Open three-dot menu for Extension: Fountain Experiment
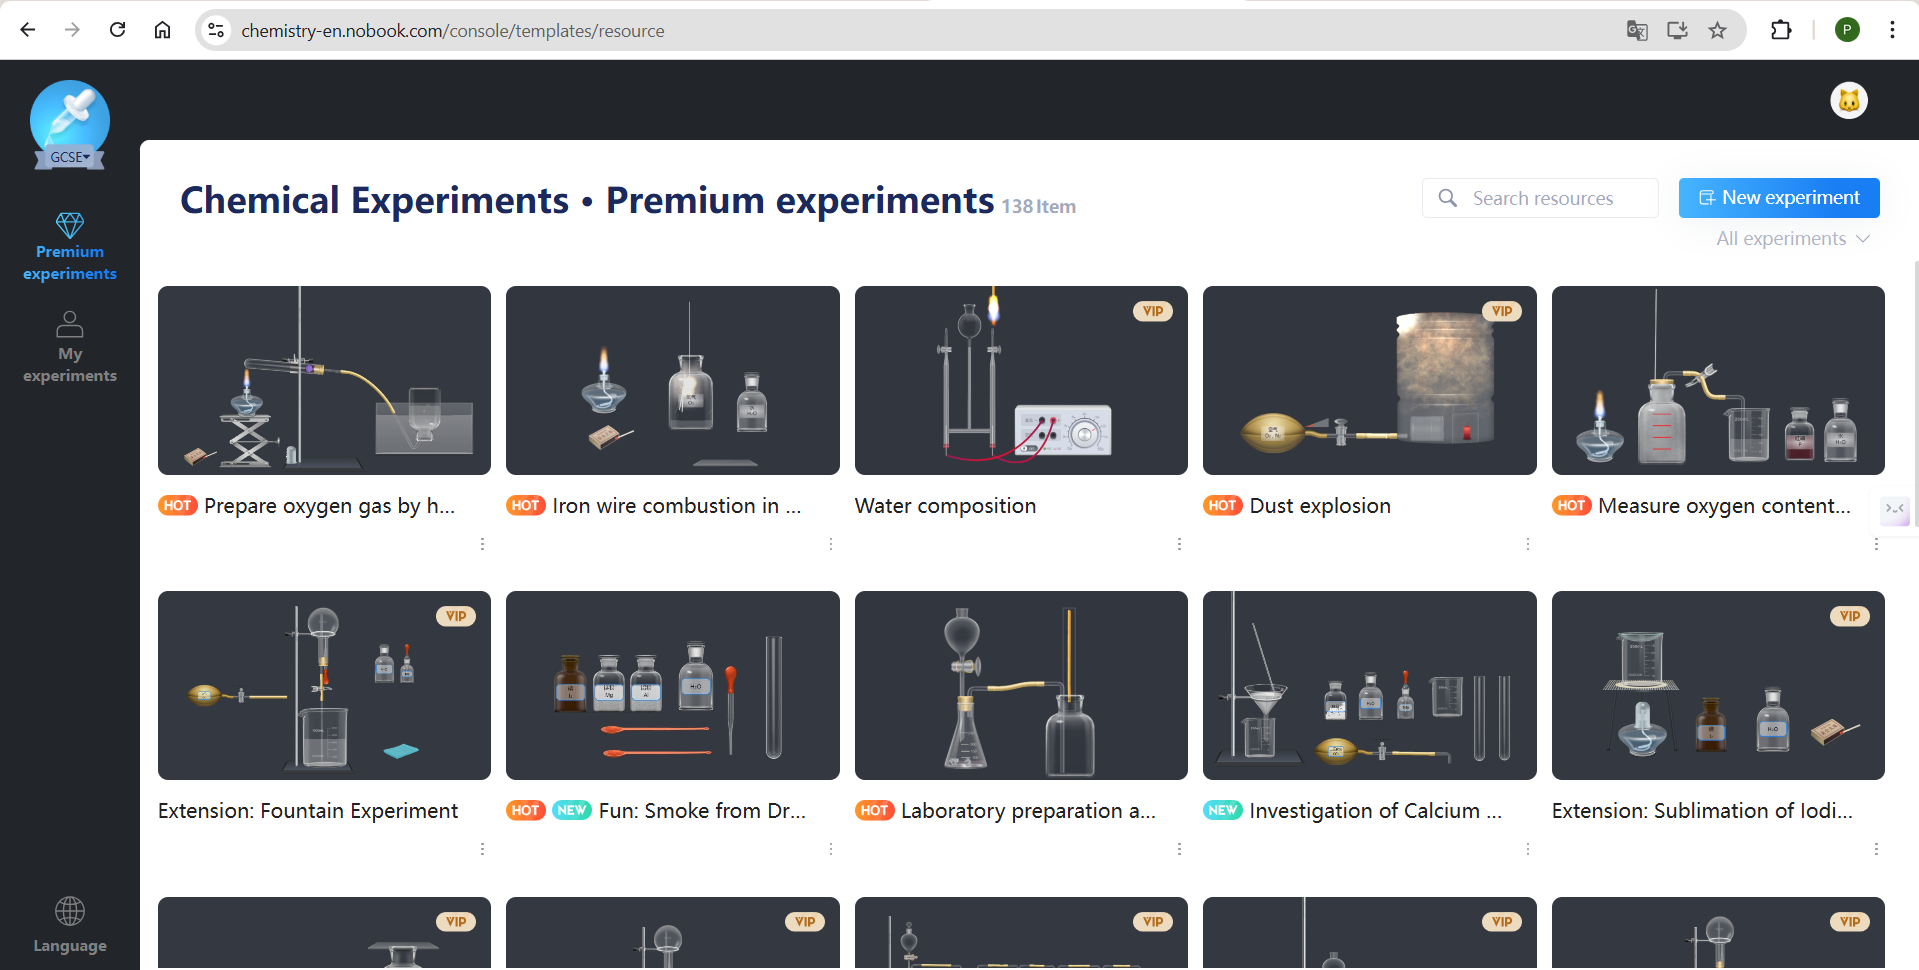Image resolution: width=1919 pixels, height=970 pixels. [482, 849]
